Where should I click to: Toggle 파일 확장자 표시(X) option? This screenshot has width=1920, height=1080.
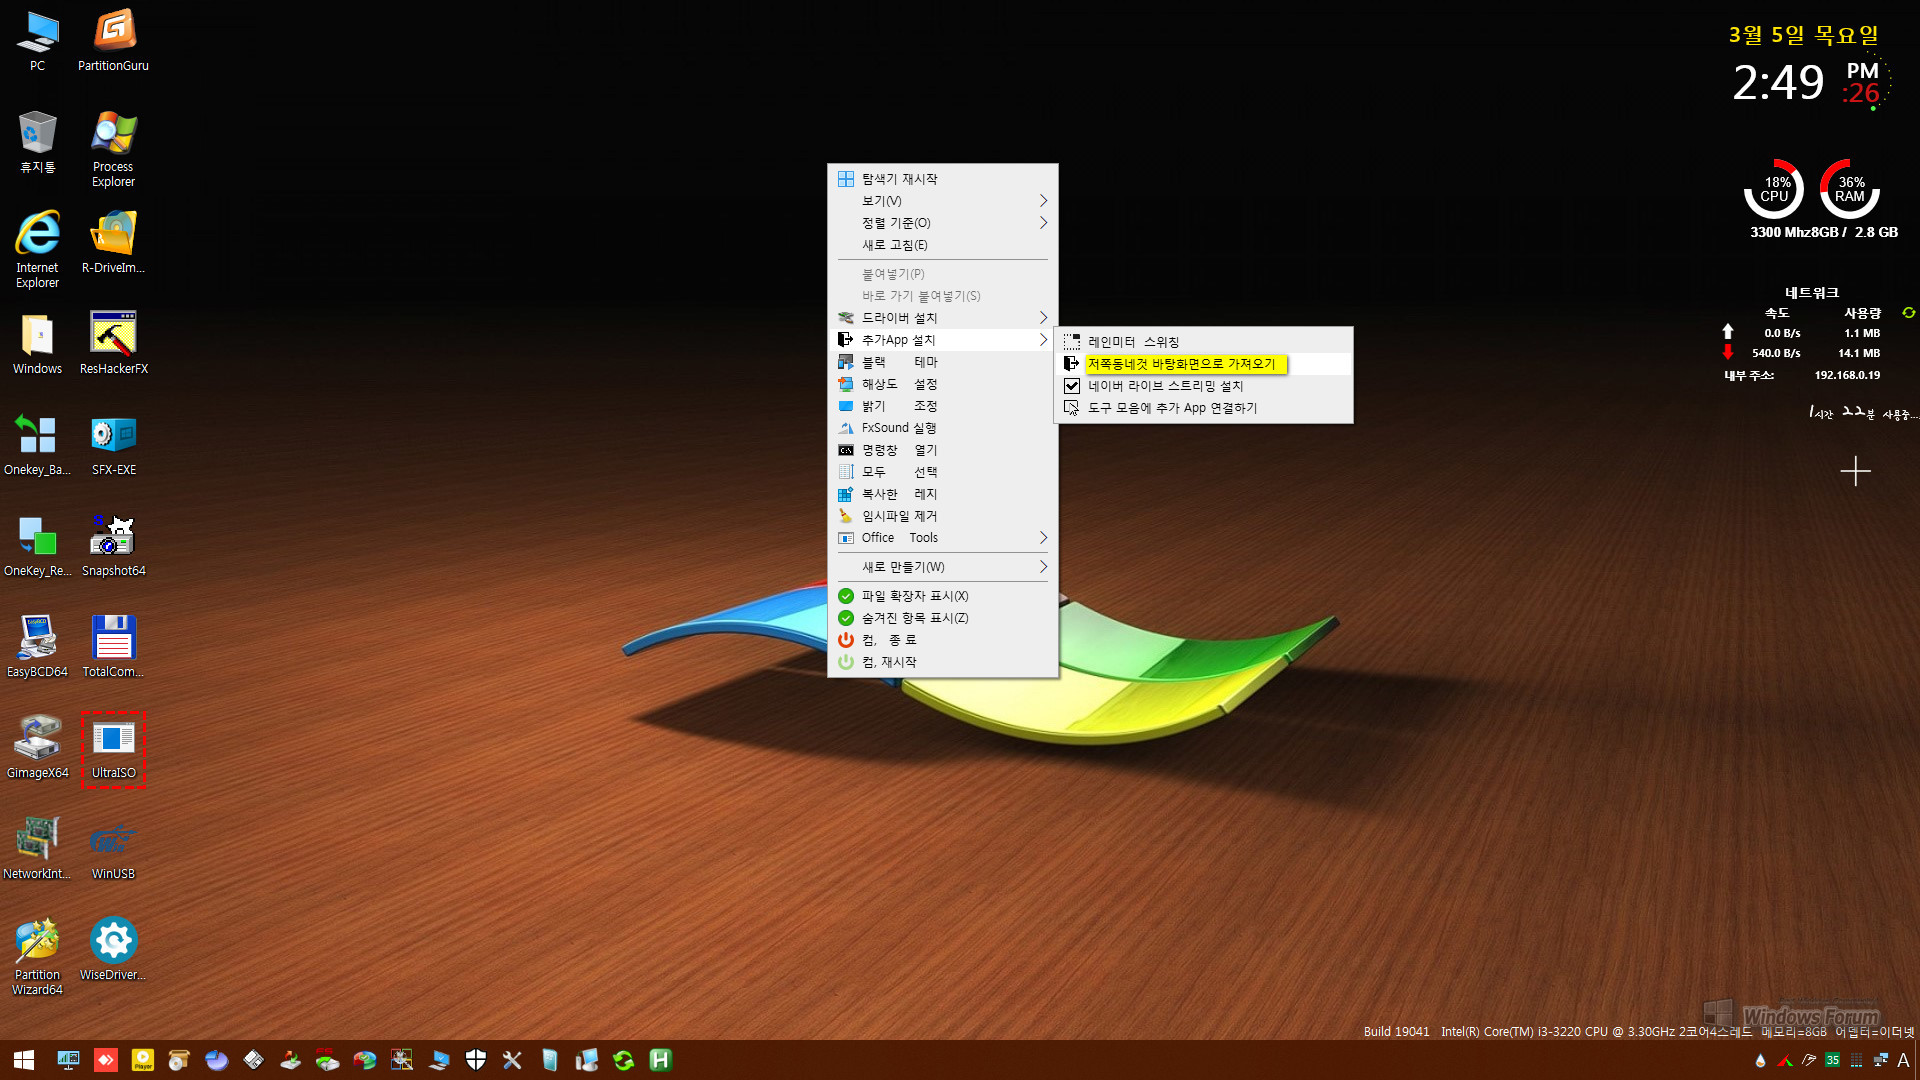point(943,596)
